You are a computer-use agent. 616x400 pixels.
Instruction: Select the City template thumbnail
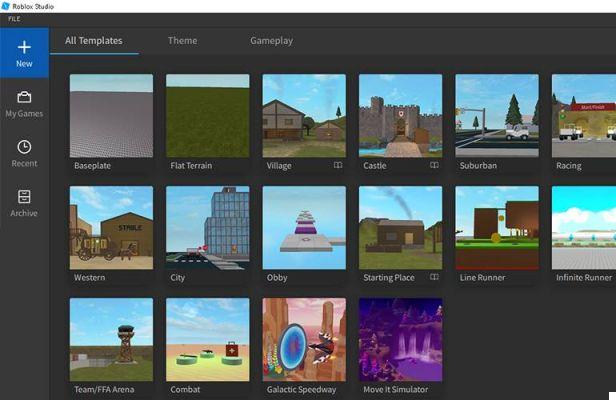(208, 228)
